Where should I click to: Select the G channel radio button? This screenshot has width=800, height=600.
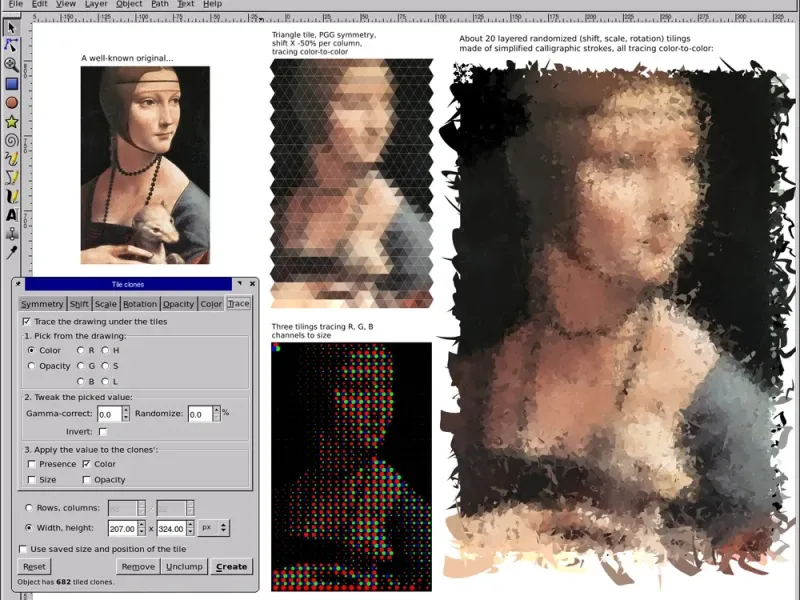pos(81,366)
